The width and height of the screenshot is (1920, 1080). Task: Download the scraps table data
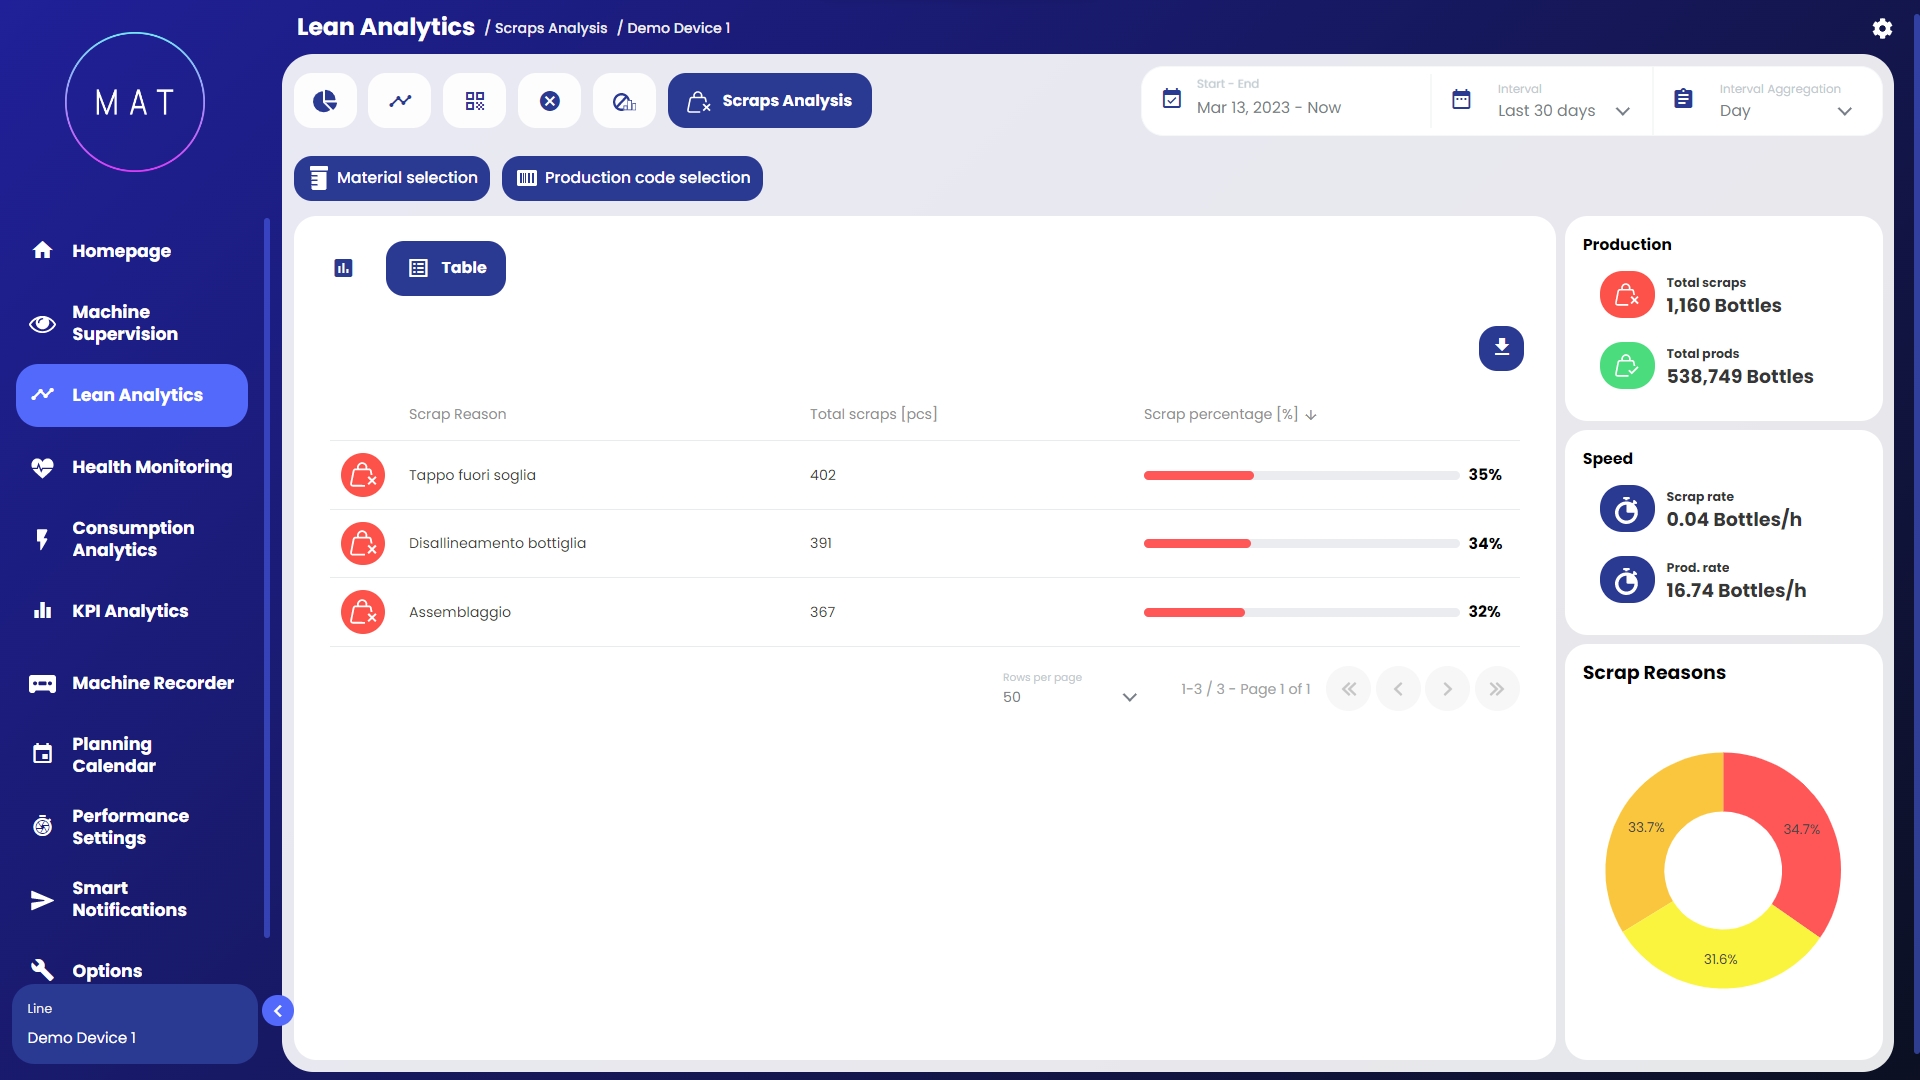pos(1501,348)
